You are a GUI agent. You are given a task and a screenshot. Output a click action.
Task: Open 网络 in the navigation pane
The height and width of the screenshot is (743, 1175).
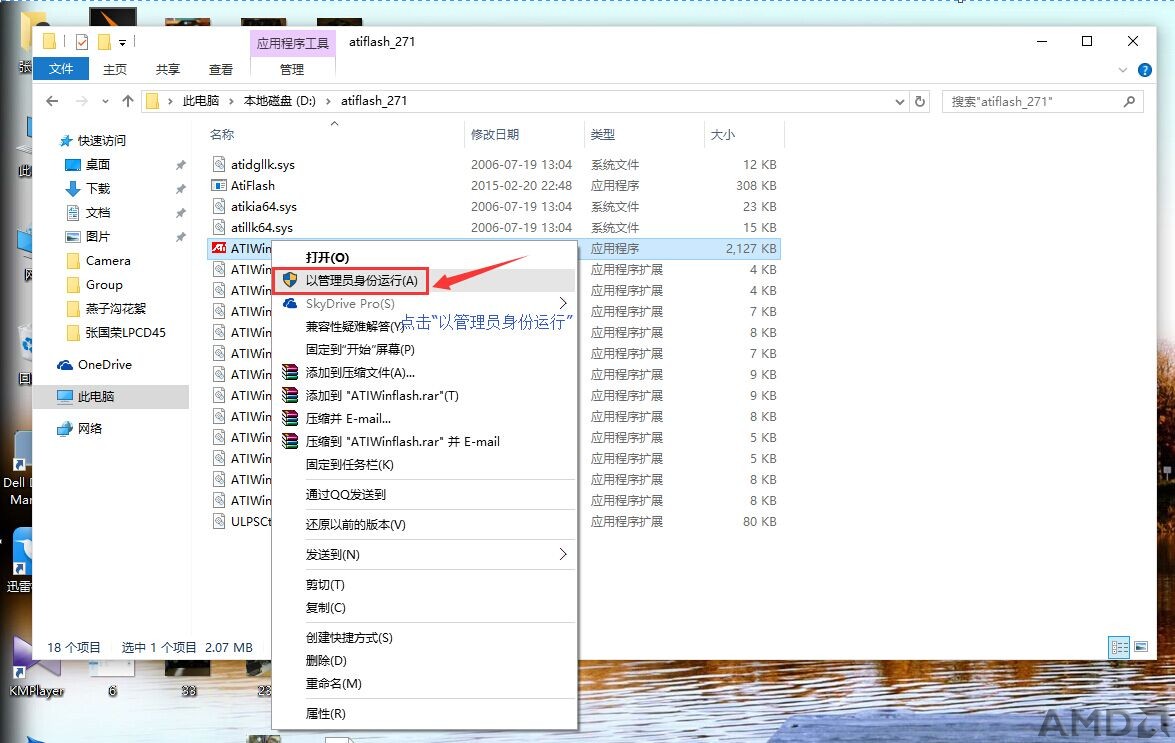click(90, 428)
